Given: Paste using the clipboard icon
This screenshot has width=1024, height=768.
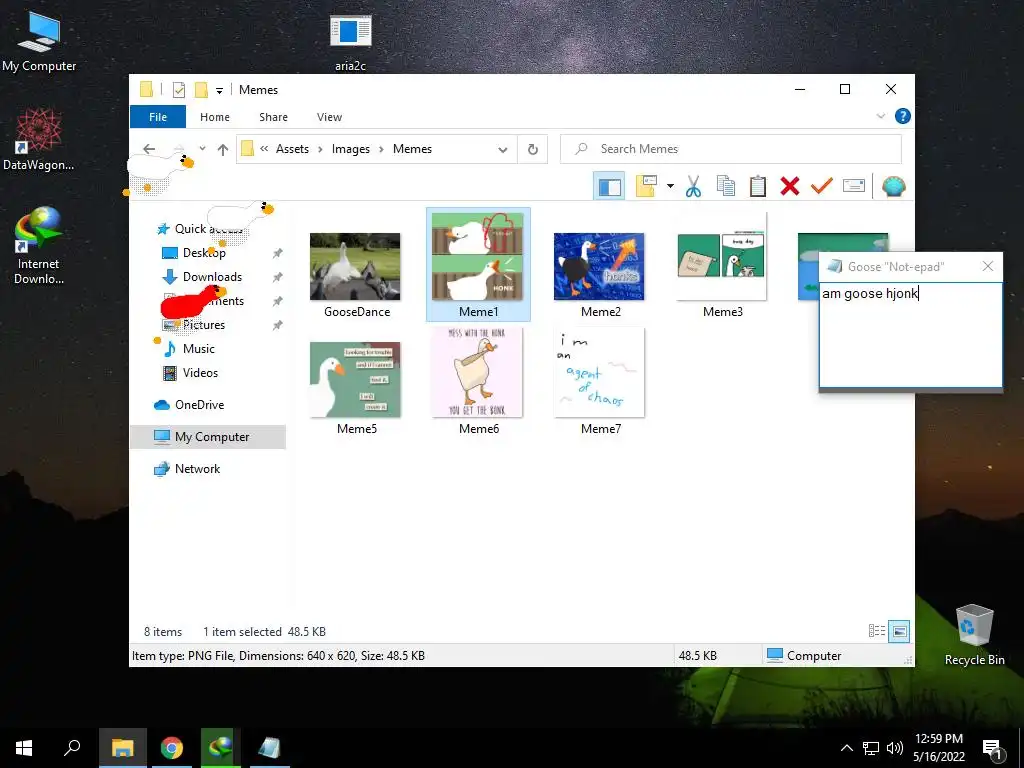Looking at the screenshot, I should tap(758, 186).
